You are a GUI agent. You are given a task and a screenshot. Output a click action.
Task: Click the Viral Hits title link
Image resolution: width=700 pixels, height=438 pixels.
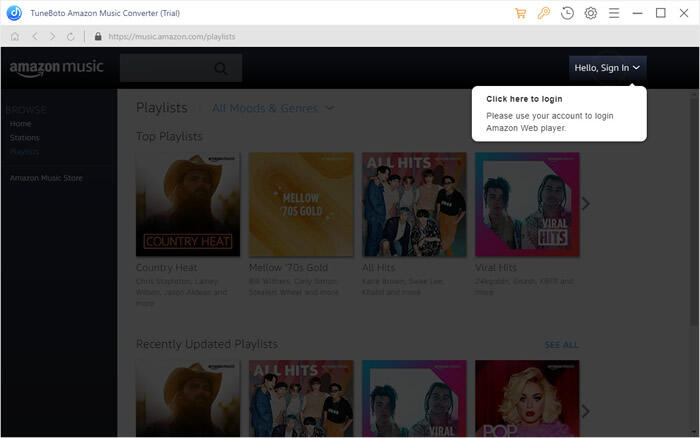point(496,267)
